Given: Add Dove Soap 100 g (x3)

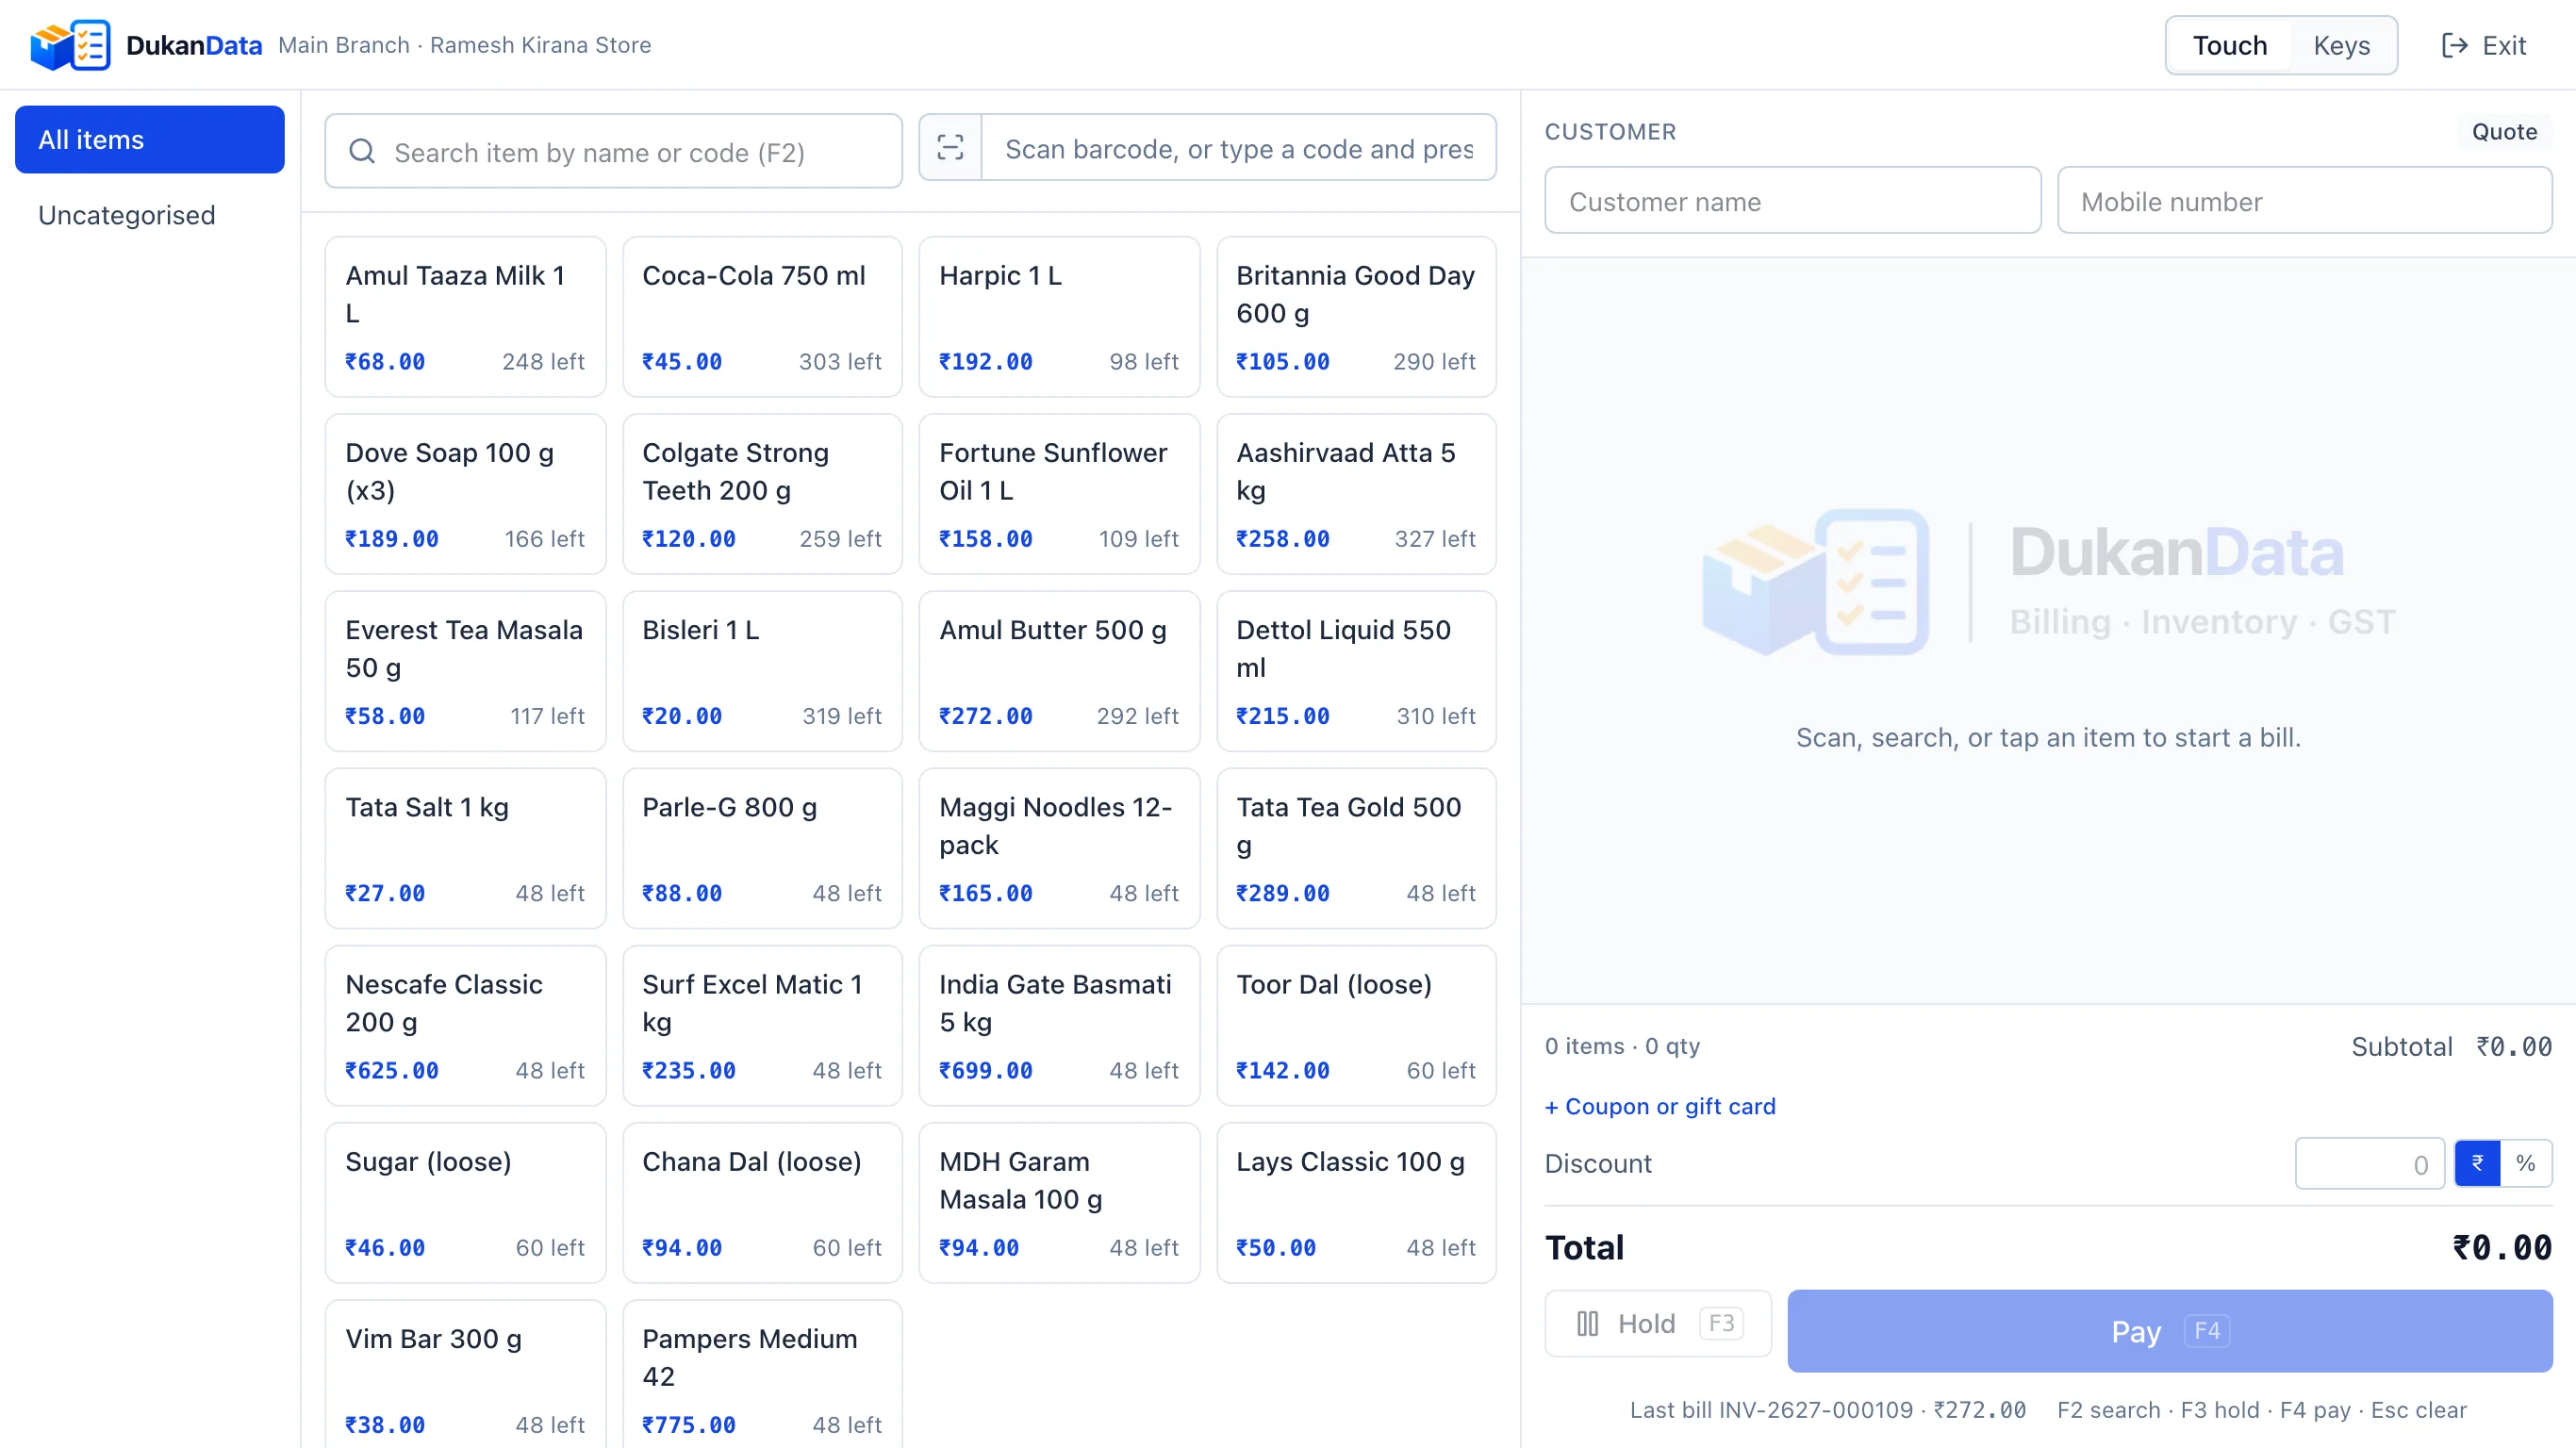Looking at the screenshot, I should (x=466, y=494).
